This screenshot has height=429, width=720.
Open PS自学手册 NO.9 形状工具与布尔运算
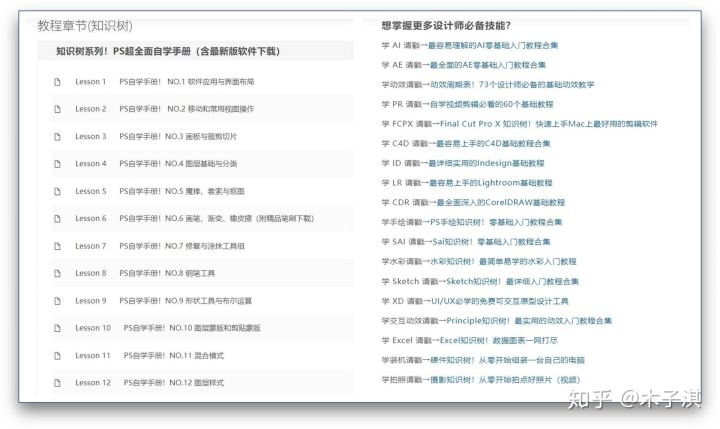pos(186,301)
